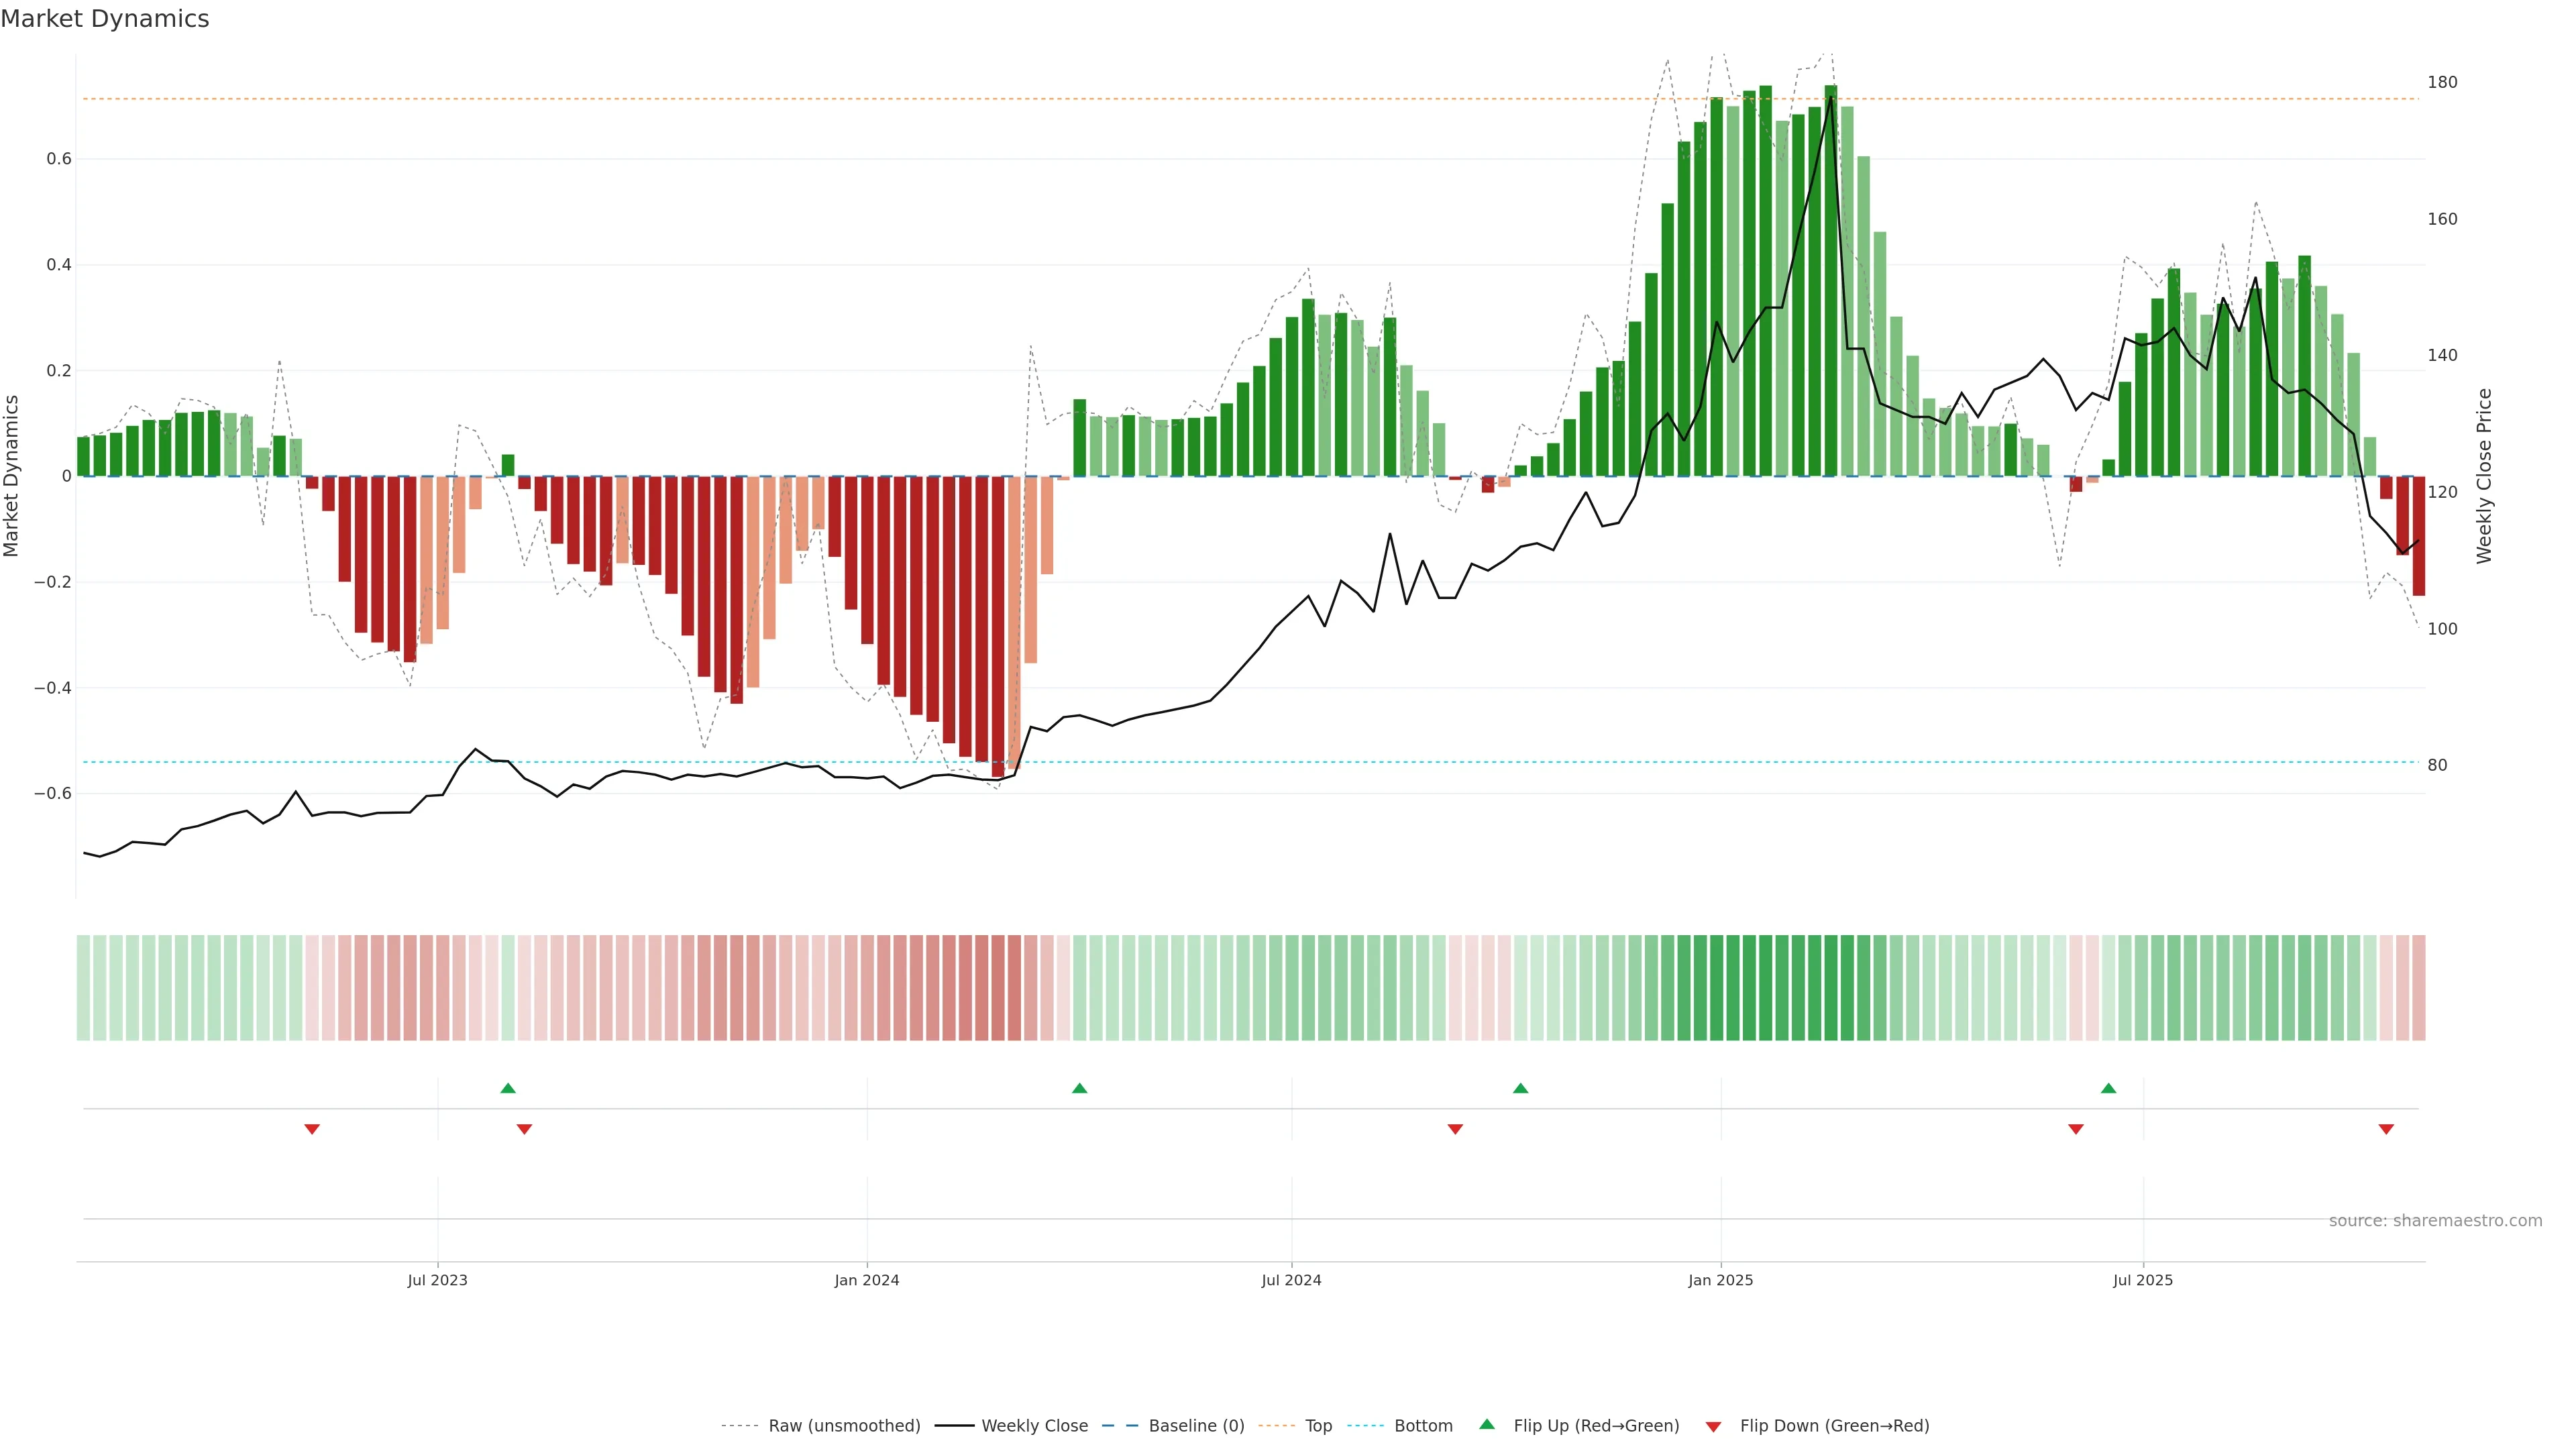Click the red flip-down triangle near Sep 2024

pos(1455,1129)
